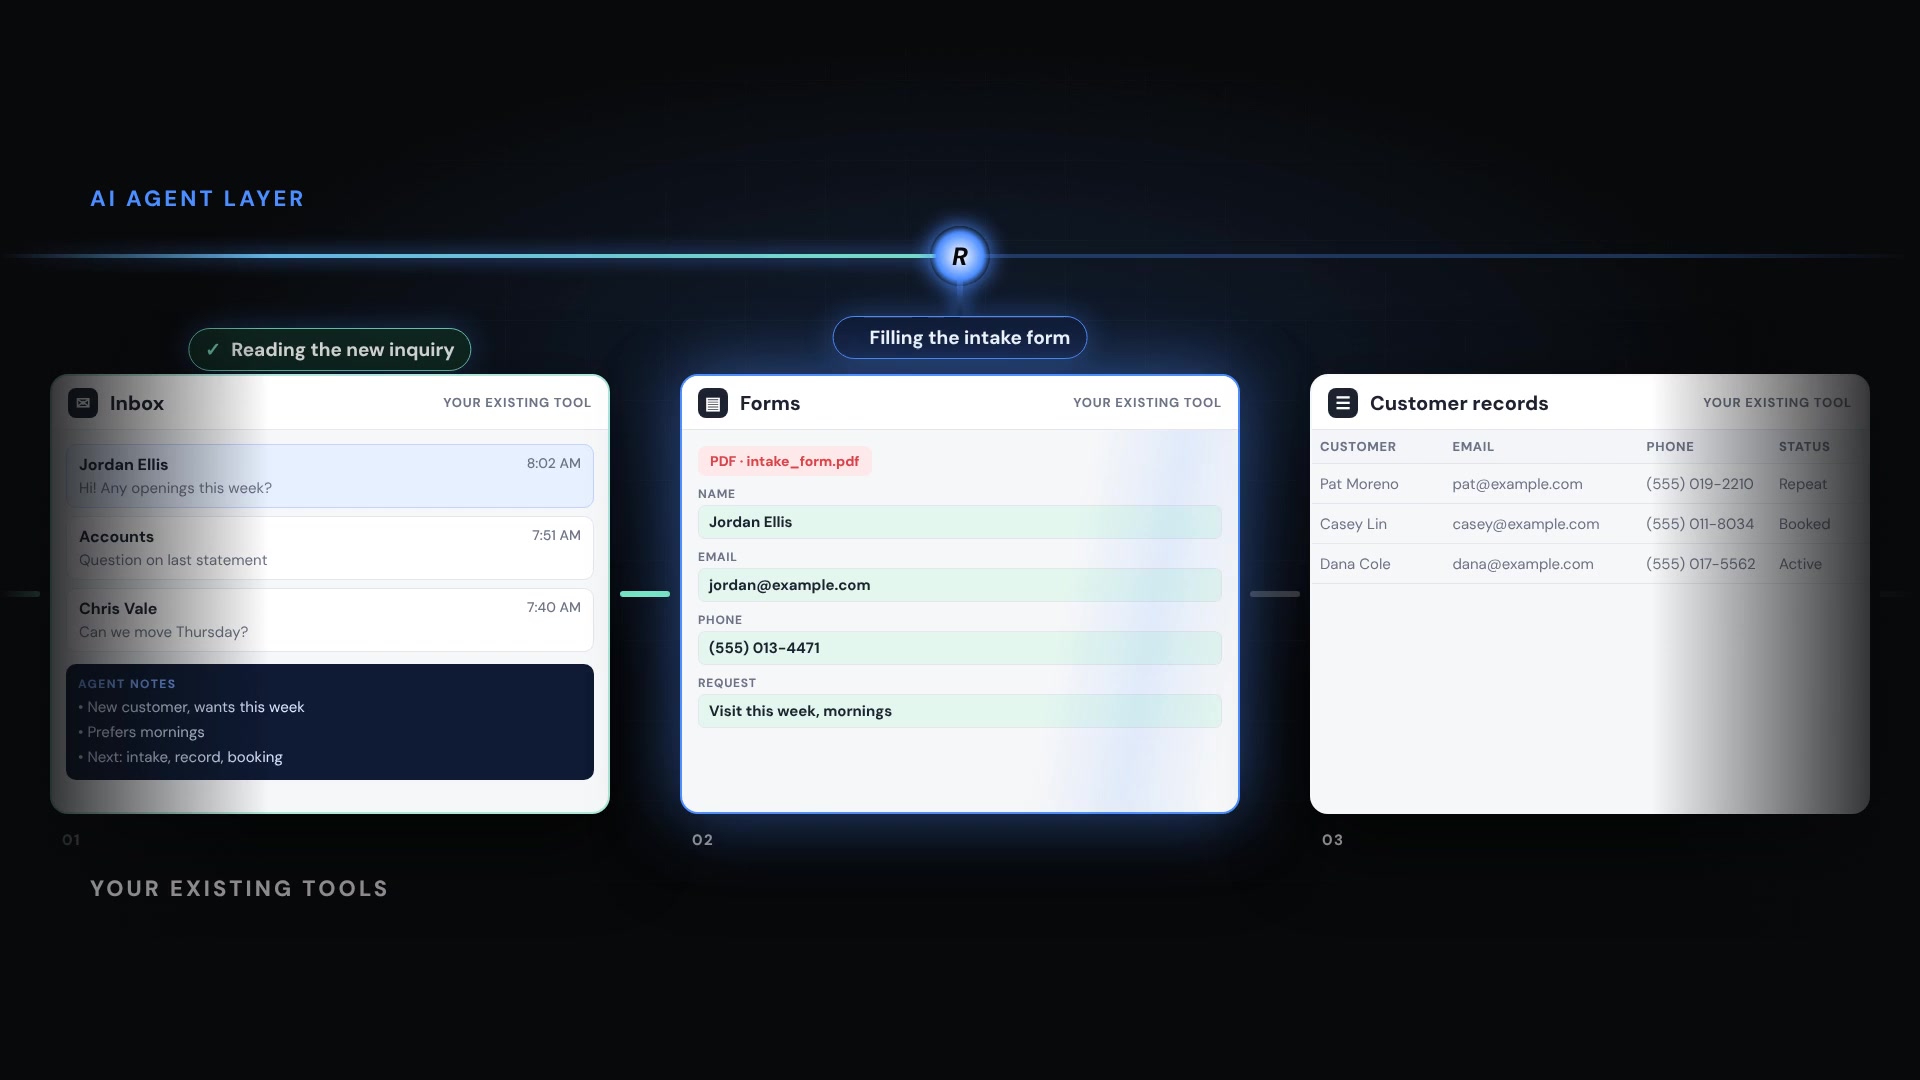Click phone number (555) 011-8034
The image size is (1920, 1080).
(x=1700, y=524)
